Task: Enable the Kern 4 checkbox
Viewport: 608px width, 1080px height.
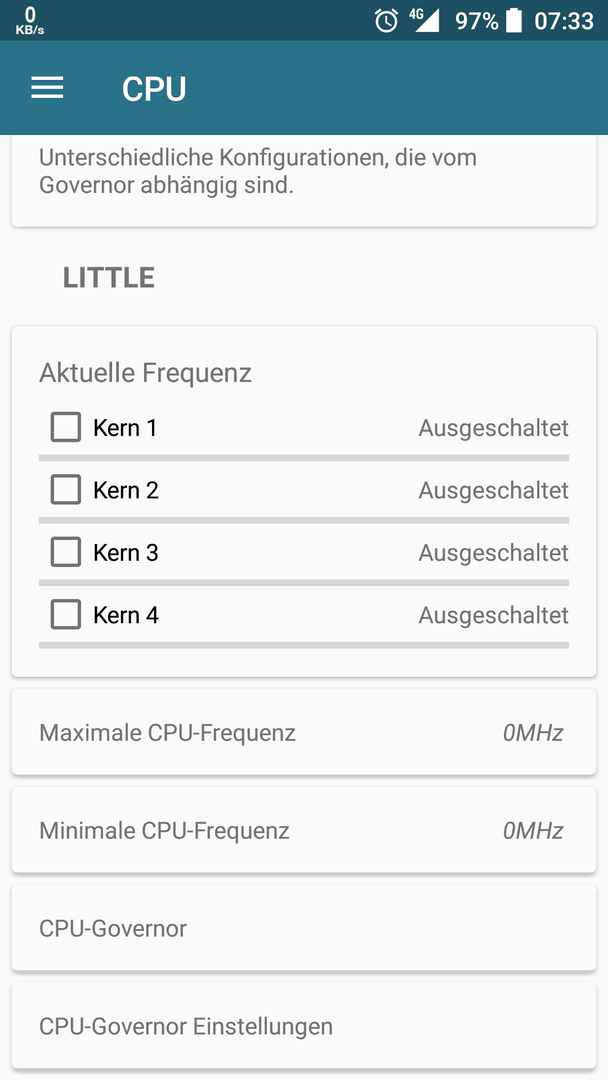Action: pos(65,614)
